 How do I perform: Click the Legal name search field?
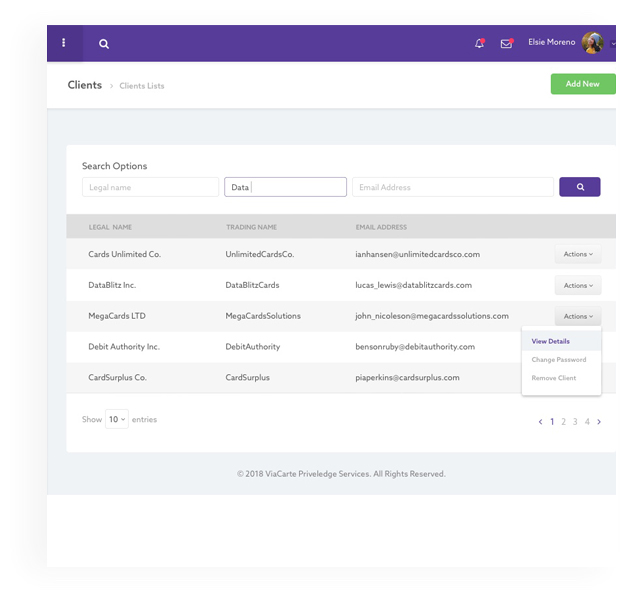pos(150,187)
